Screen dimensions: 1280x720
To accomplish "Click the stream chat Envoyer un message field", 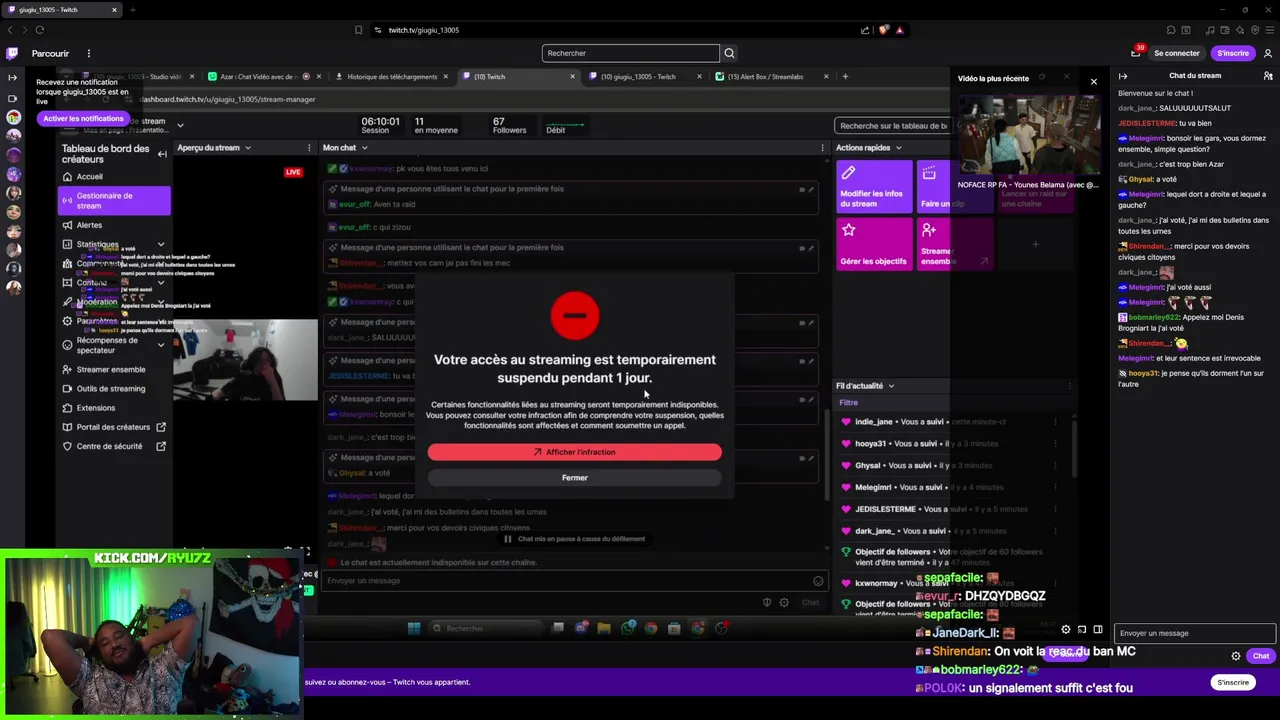I will 1194,633.
